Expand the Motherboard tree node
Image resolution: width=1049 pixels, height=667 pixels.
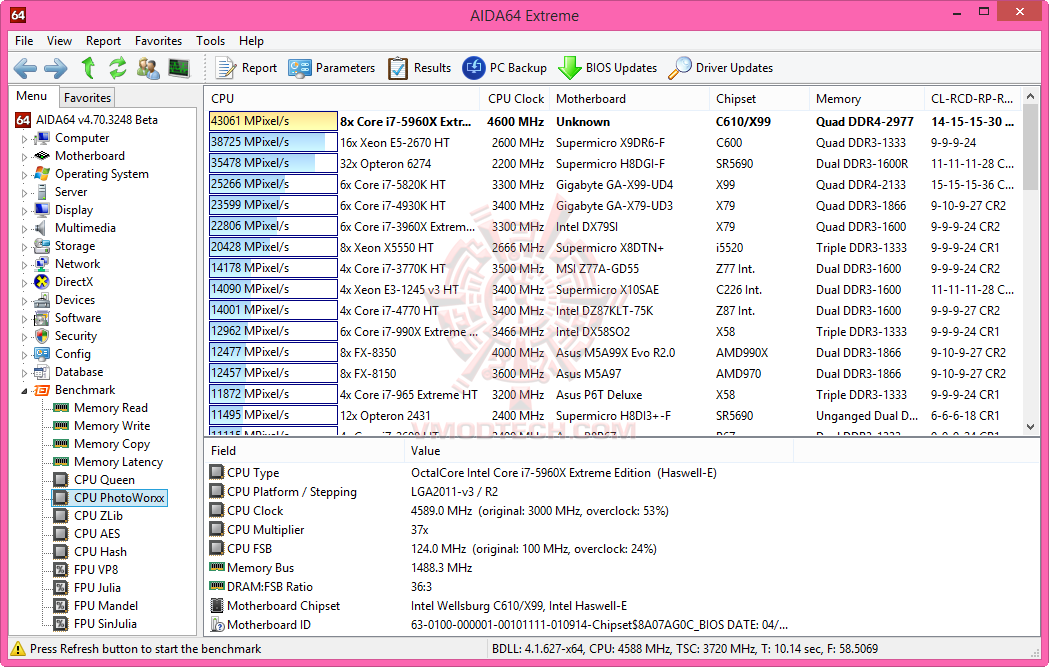[25, 157]
